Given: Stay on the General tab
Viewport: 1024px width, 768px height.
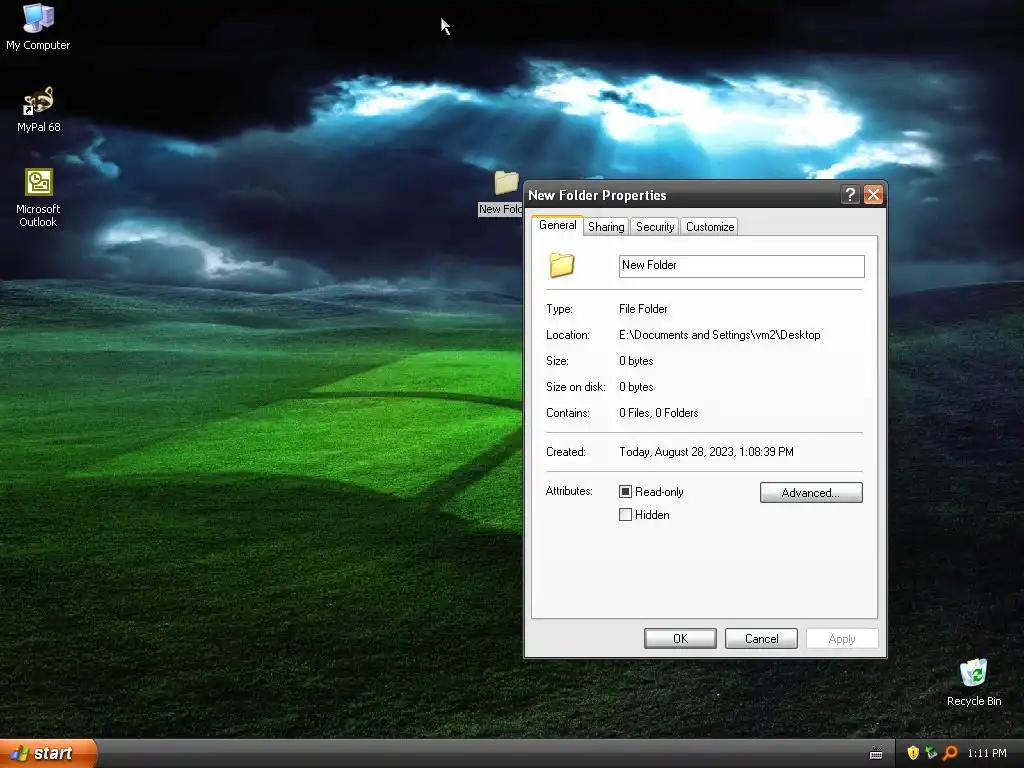Looking at the screenshot, I should 557,225.
